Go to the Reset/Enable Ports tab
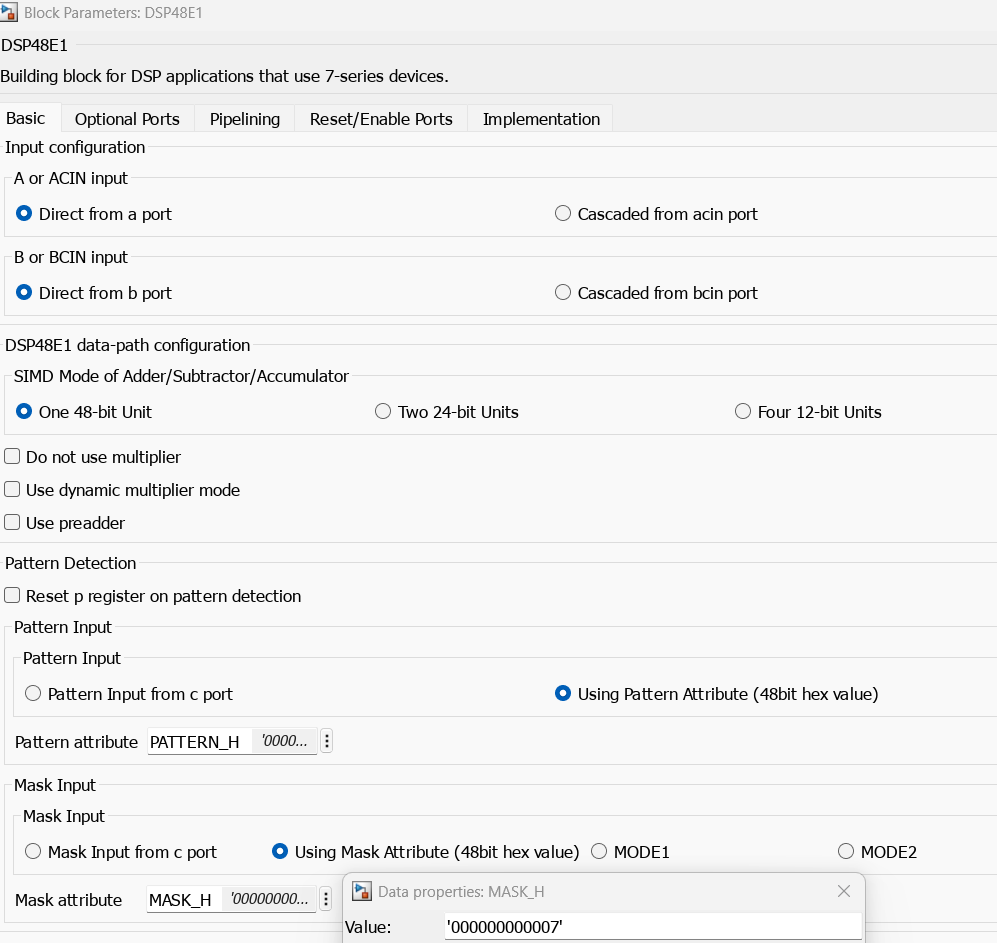The image size is (997, 943). click(381, 119)
